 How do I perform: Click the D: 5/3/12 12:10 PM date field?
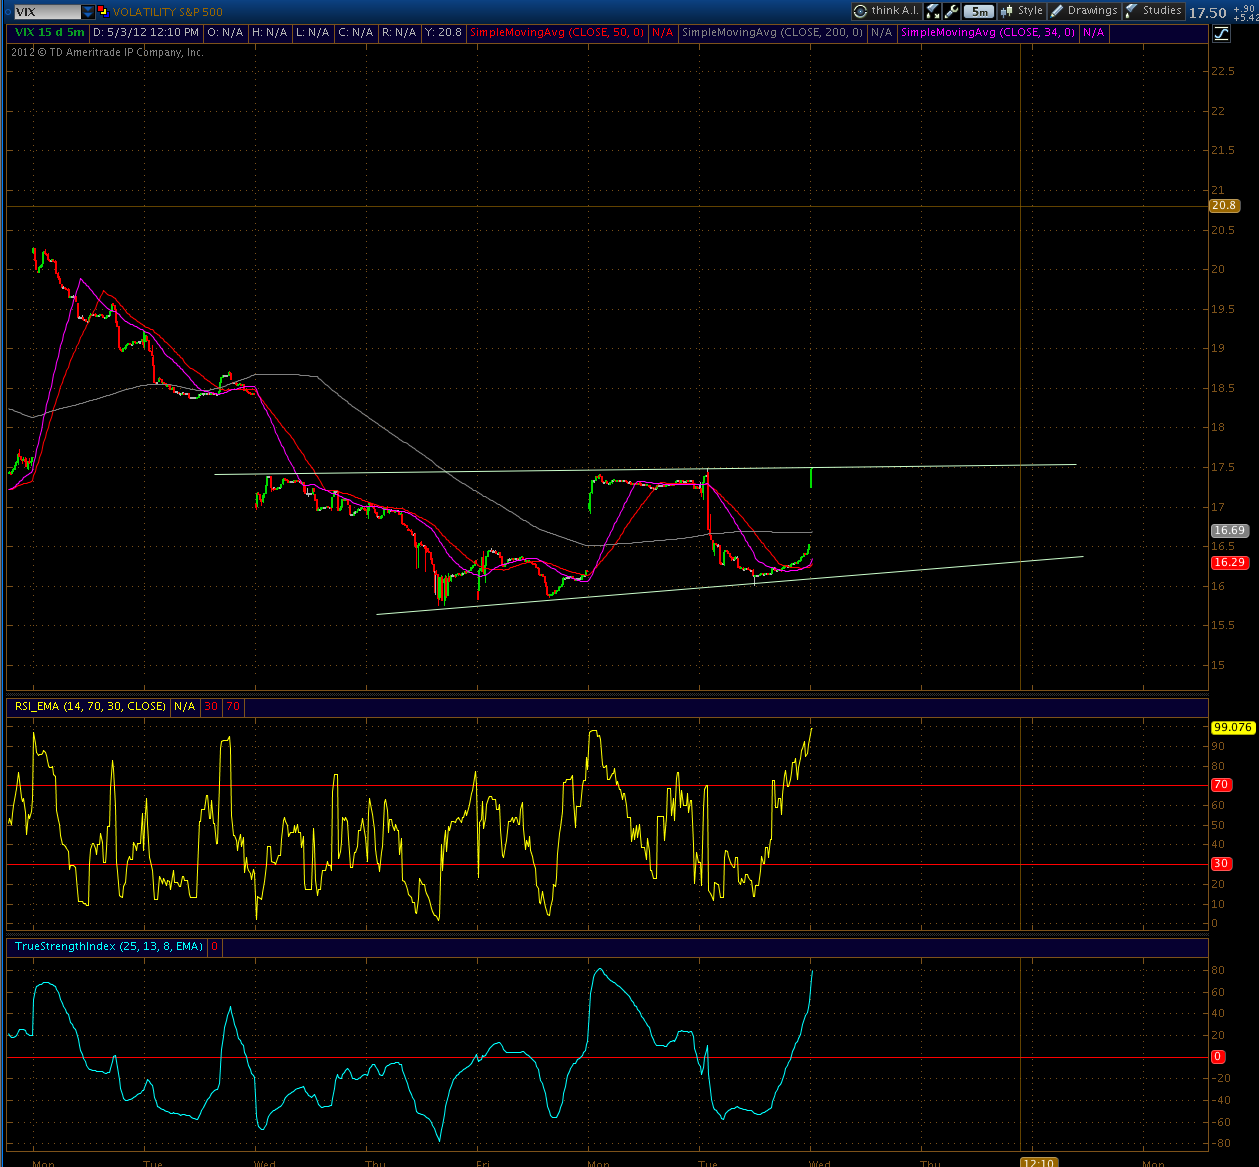(145, 33)
